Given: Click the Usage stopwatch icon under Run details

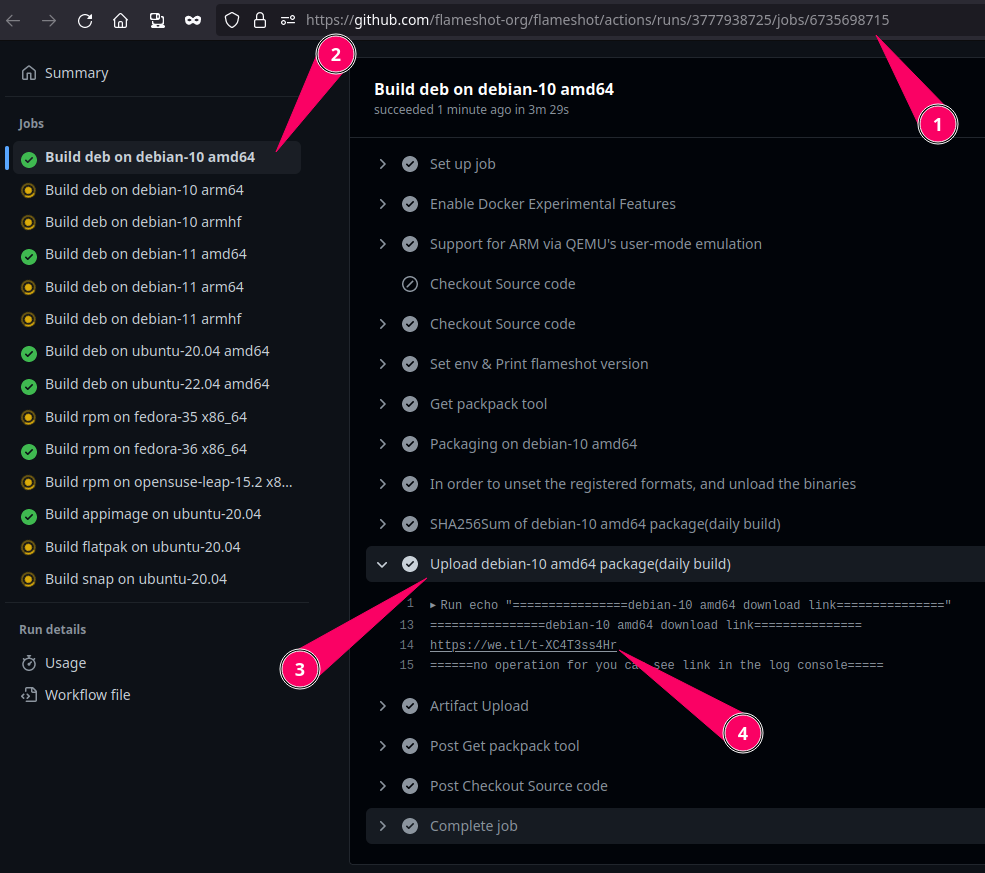Looking at the screenshot, I should (x=29, y=662).
